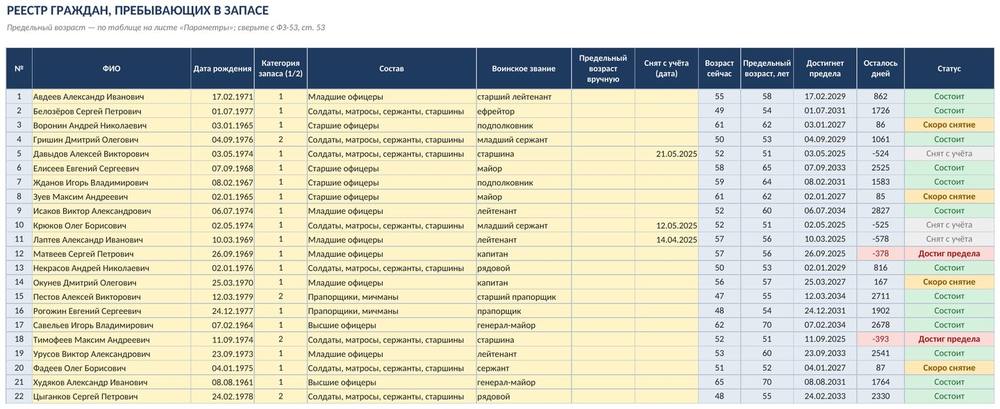Select cell Воронин Андрей Николаевич
Image resolution: width=1000 pixels, height=409 pixels.
[x=111, y=125]
